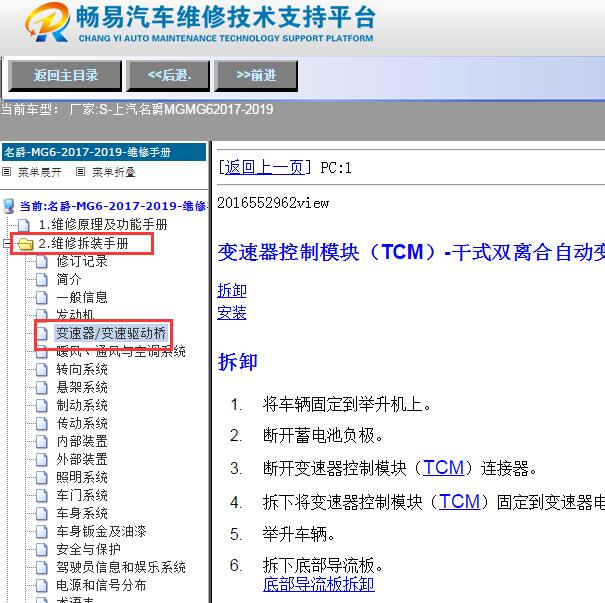
Task: Click page icon next to 电源和信号分布
Action: [42, 586]
